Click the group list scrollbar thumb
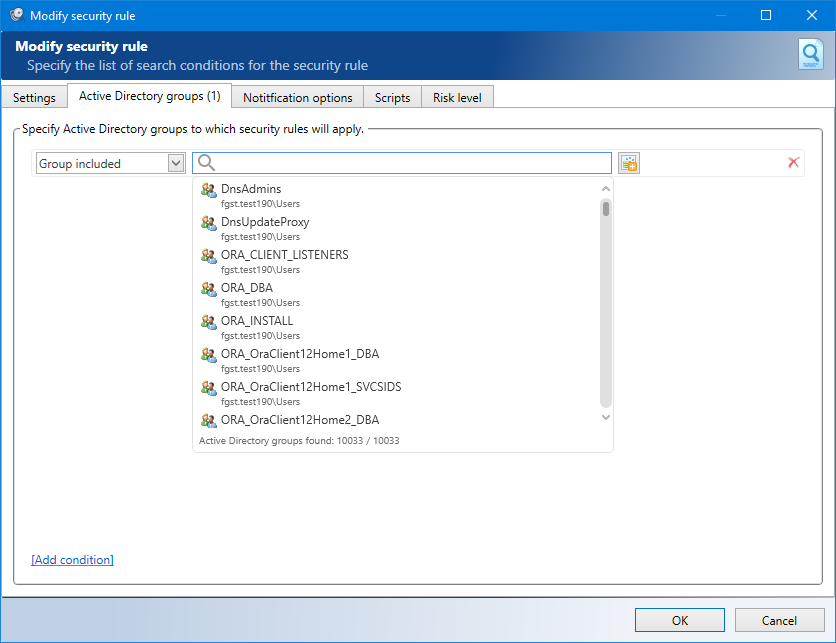836x643 pixels. pyautogui.click(x=606, y=208)
